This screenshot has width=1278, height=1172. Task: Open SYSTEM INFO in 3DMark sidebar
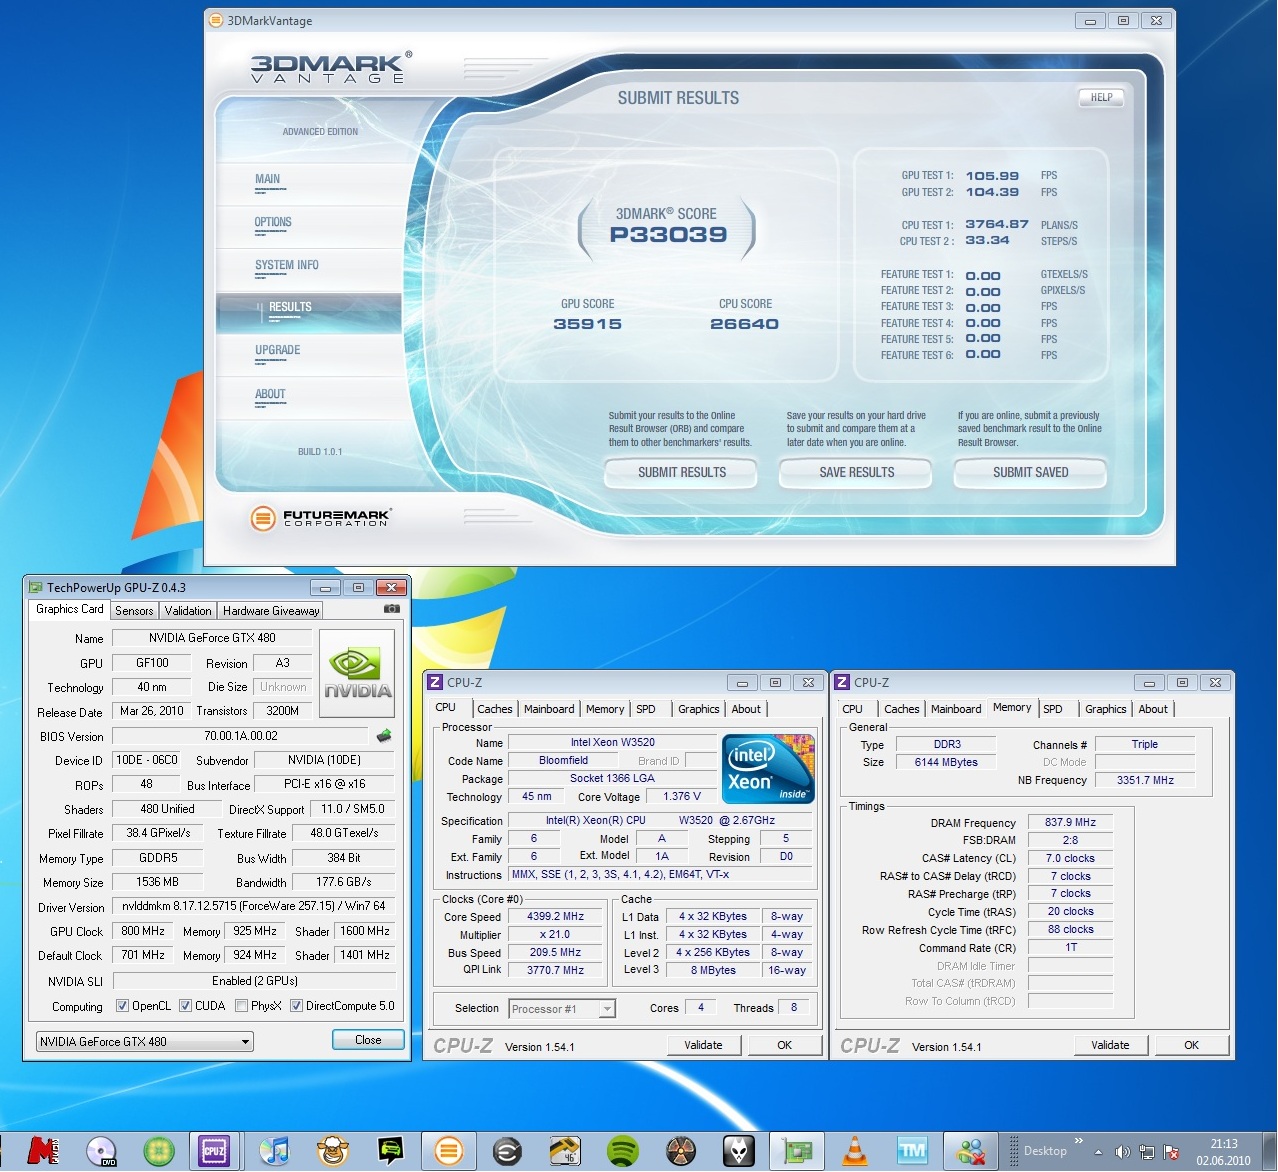pyautogui.click(x=287, y=266)
